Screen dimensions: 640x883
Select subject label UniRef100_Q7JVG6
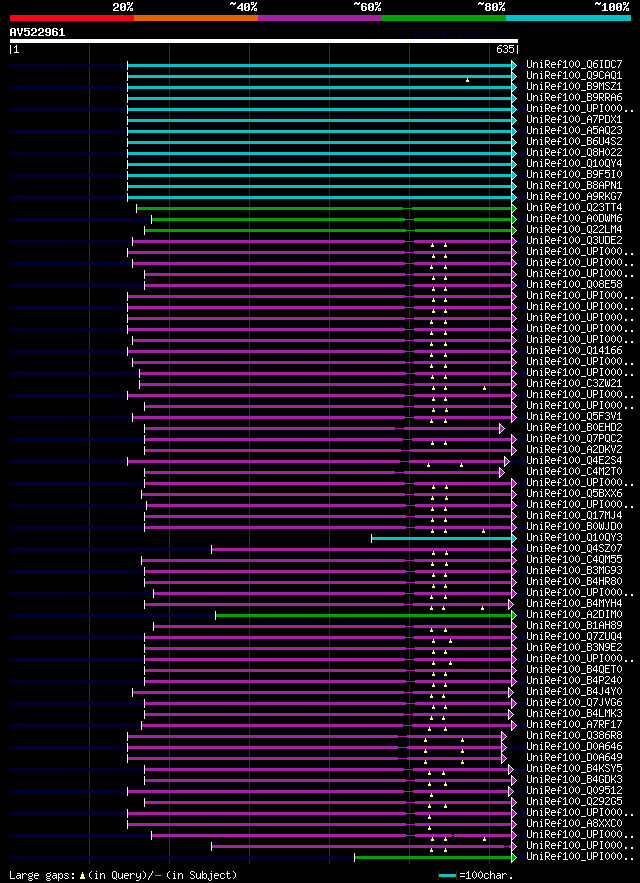click(574, 703)
